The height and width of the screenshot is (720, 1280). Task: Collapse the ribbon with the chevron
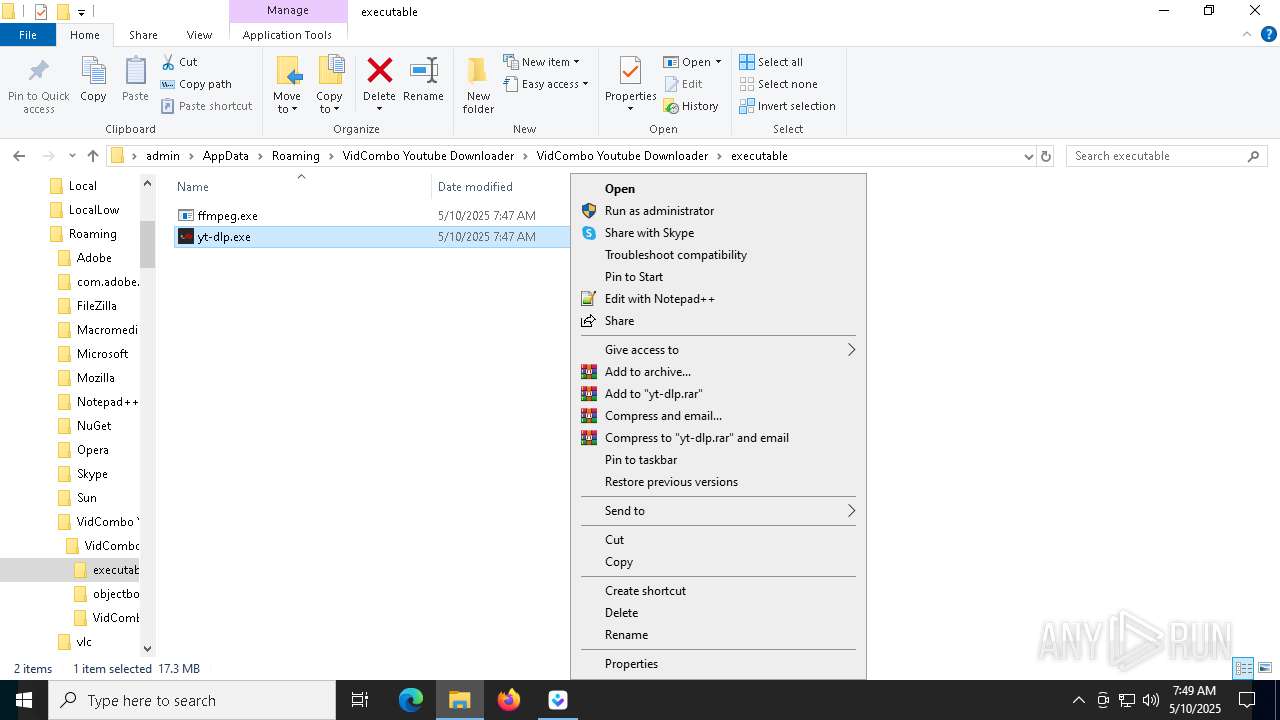point(1247,34)
